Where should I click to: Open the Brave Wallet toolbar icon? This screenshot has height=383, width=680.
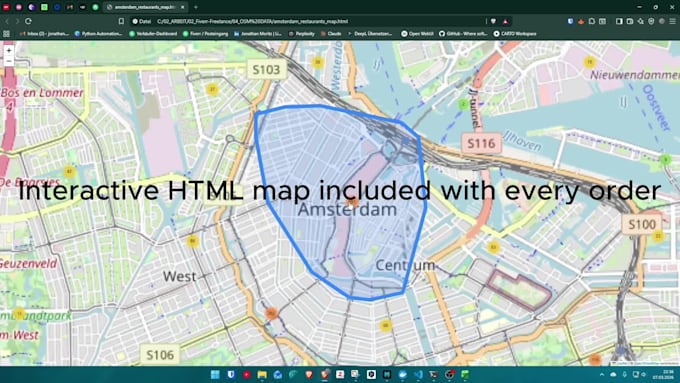click(x=630, y=21)
